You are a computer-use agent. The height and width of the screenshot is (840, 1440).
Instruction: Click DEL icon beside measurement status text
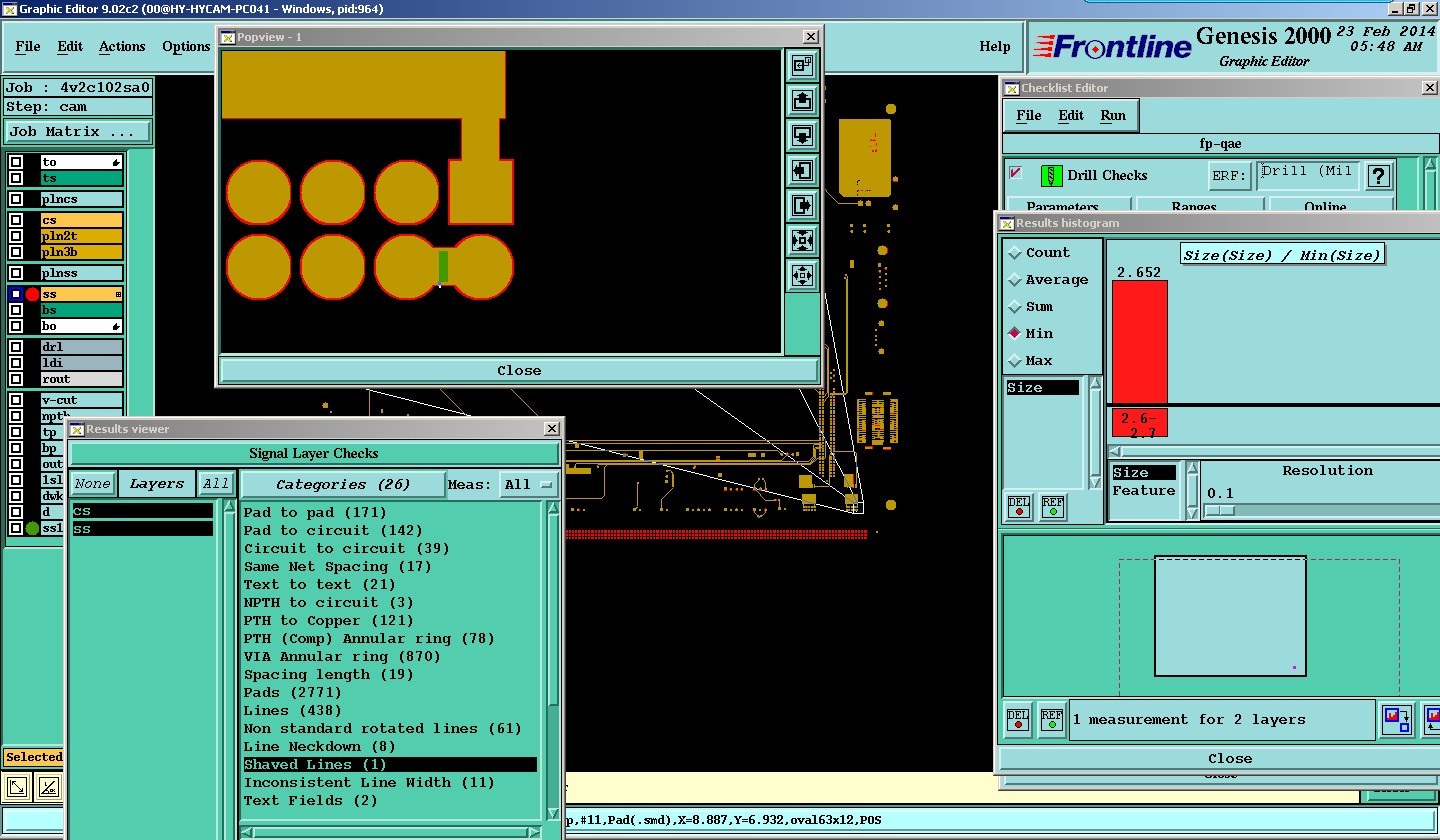[x=1018, y=720]
